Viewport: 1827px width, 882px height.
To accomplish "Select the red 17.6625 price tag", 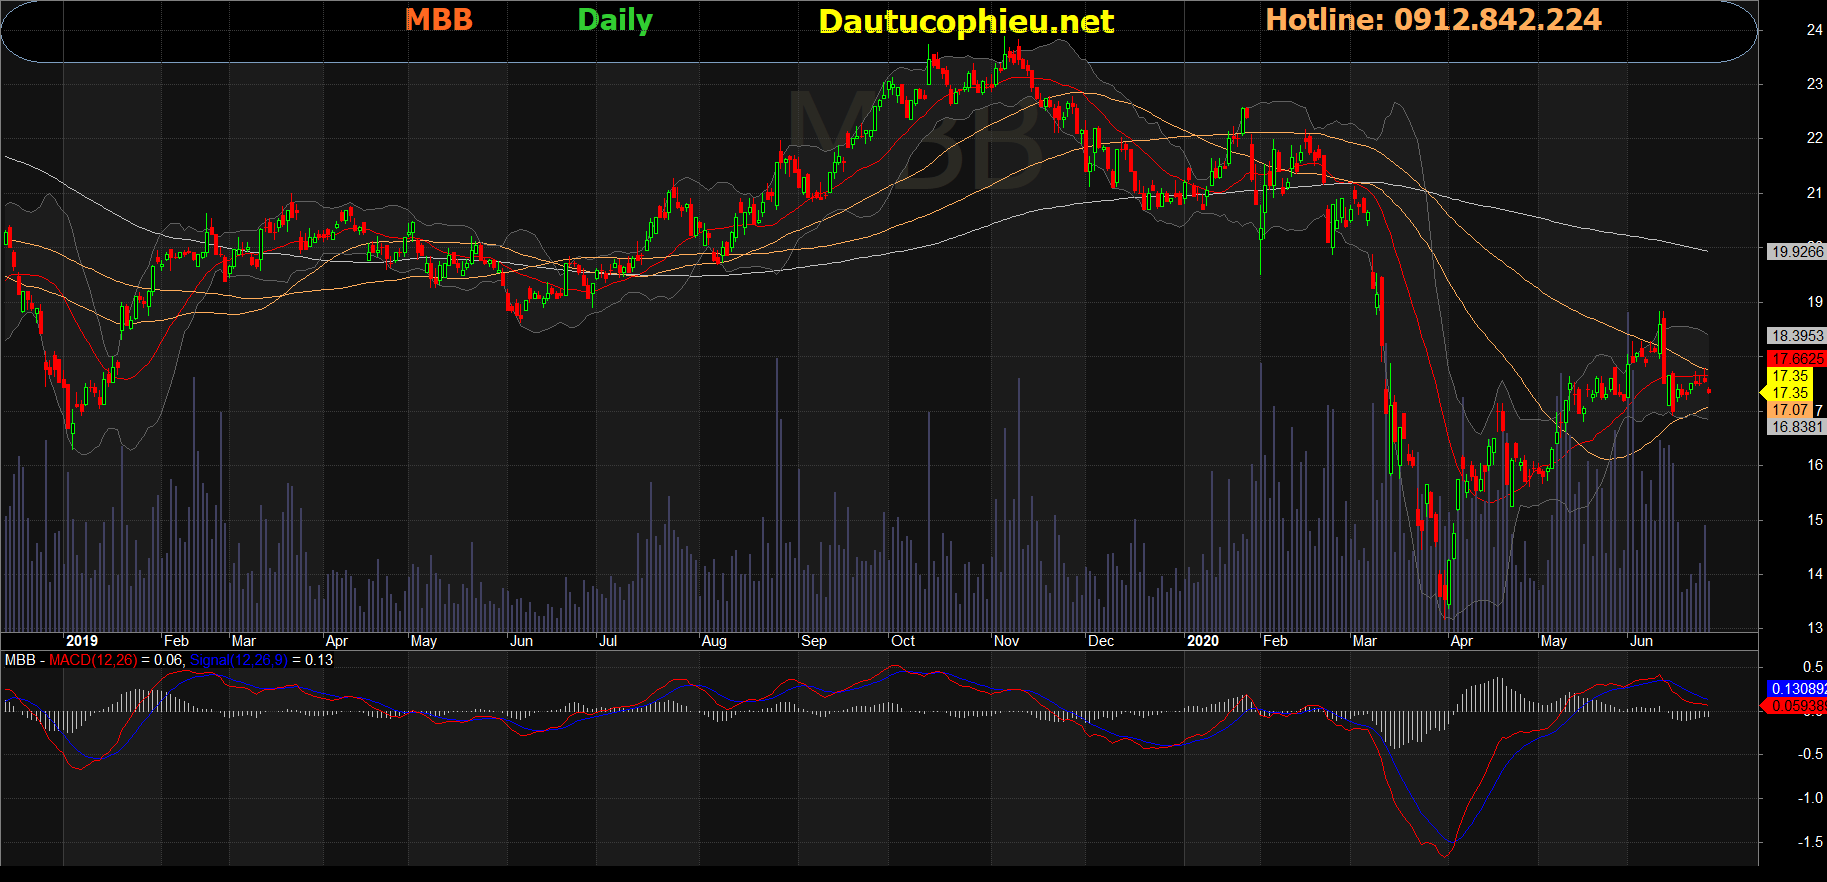I will tap(1796, 358).
